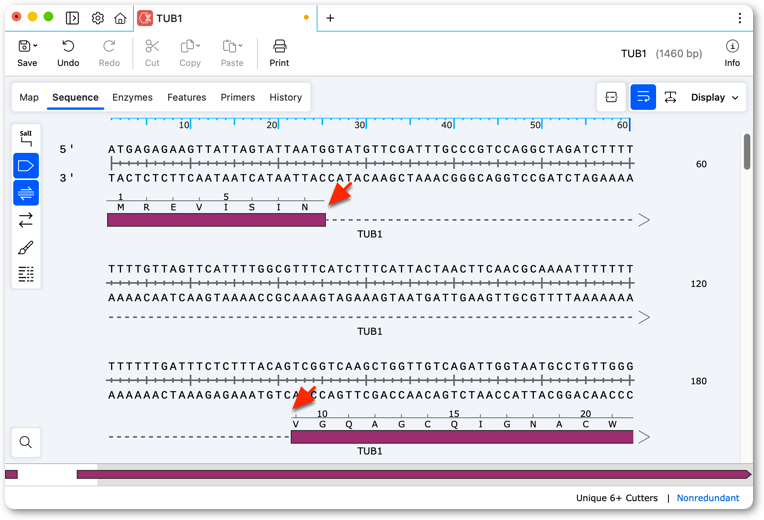Click the TUB1 feature label under row 180
764x520 pixels.
370,451
